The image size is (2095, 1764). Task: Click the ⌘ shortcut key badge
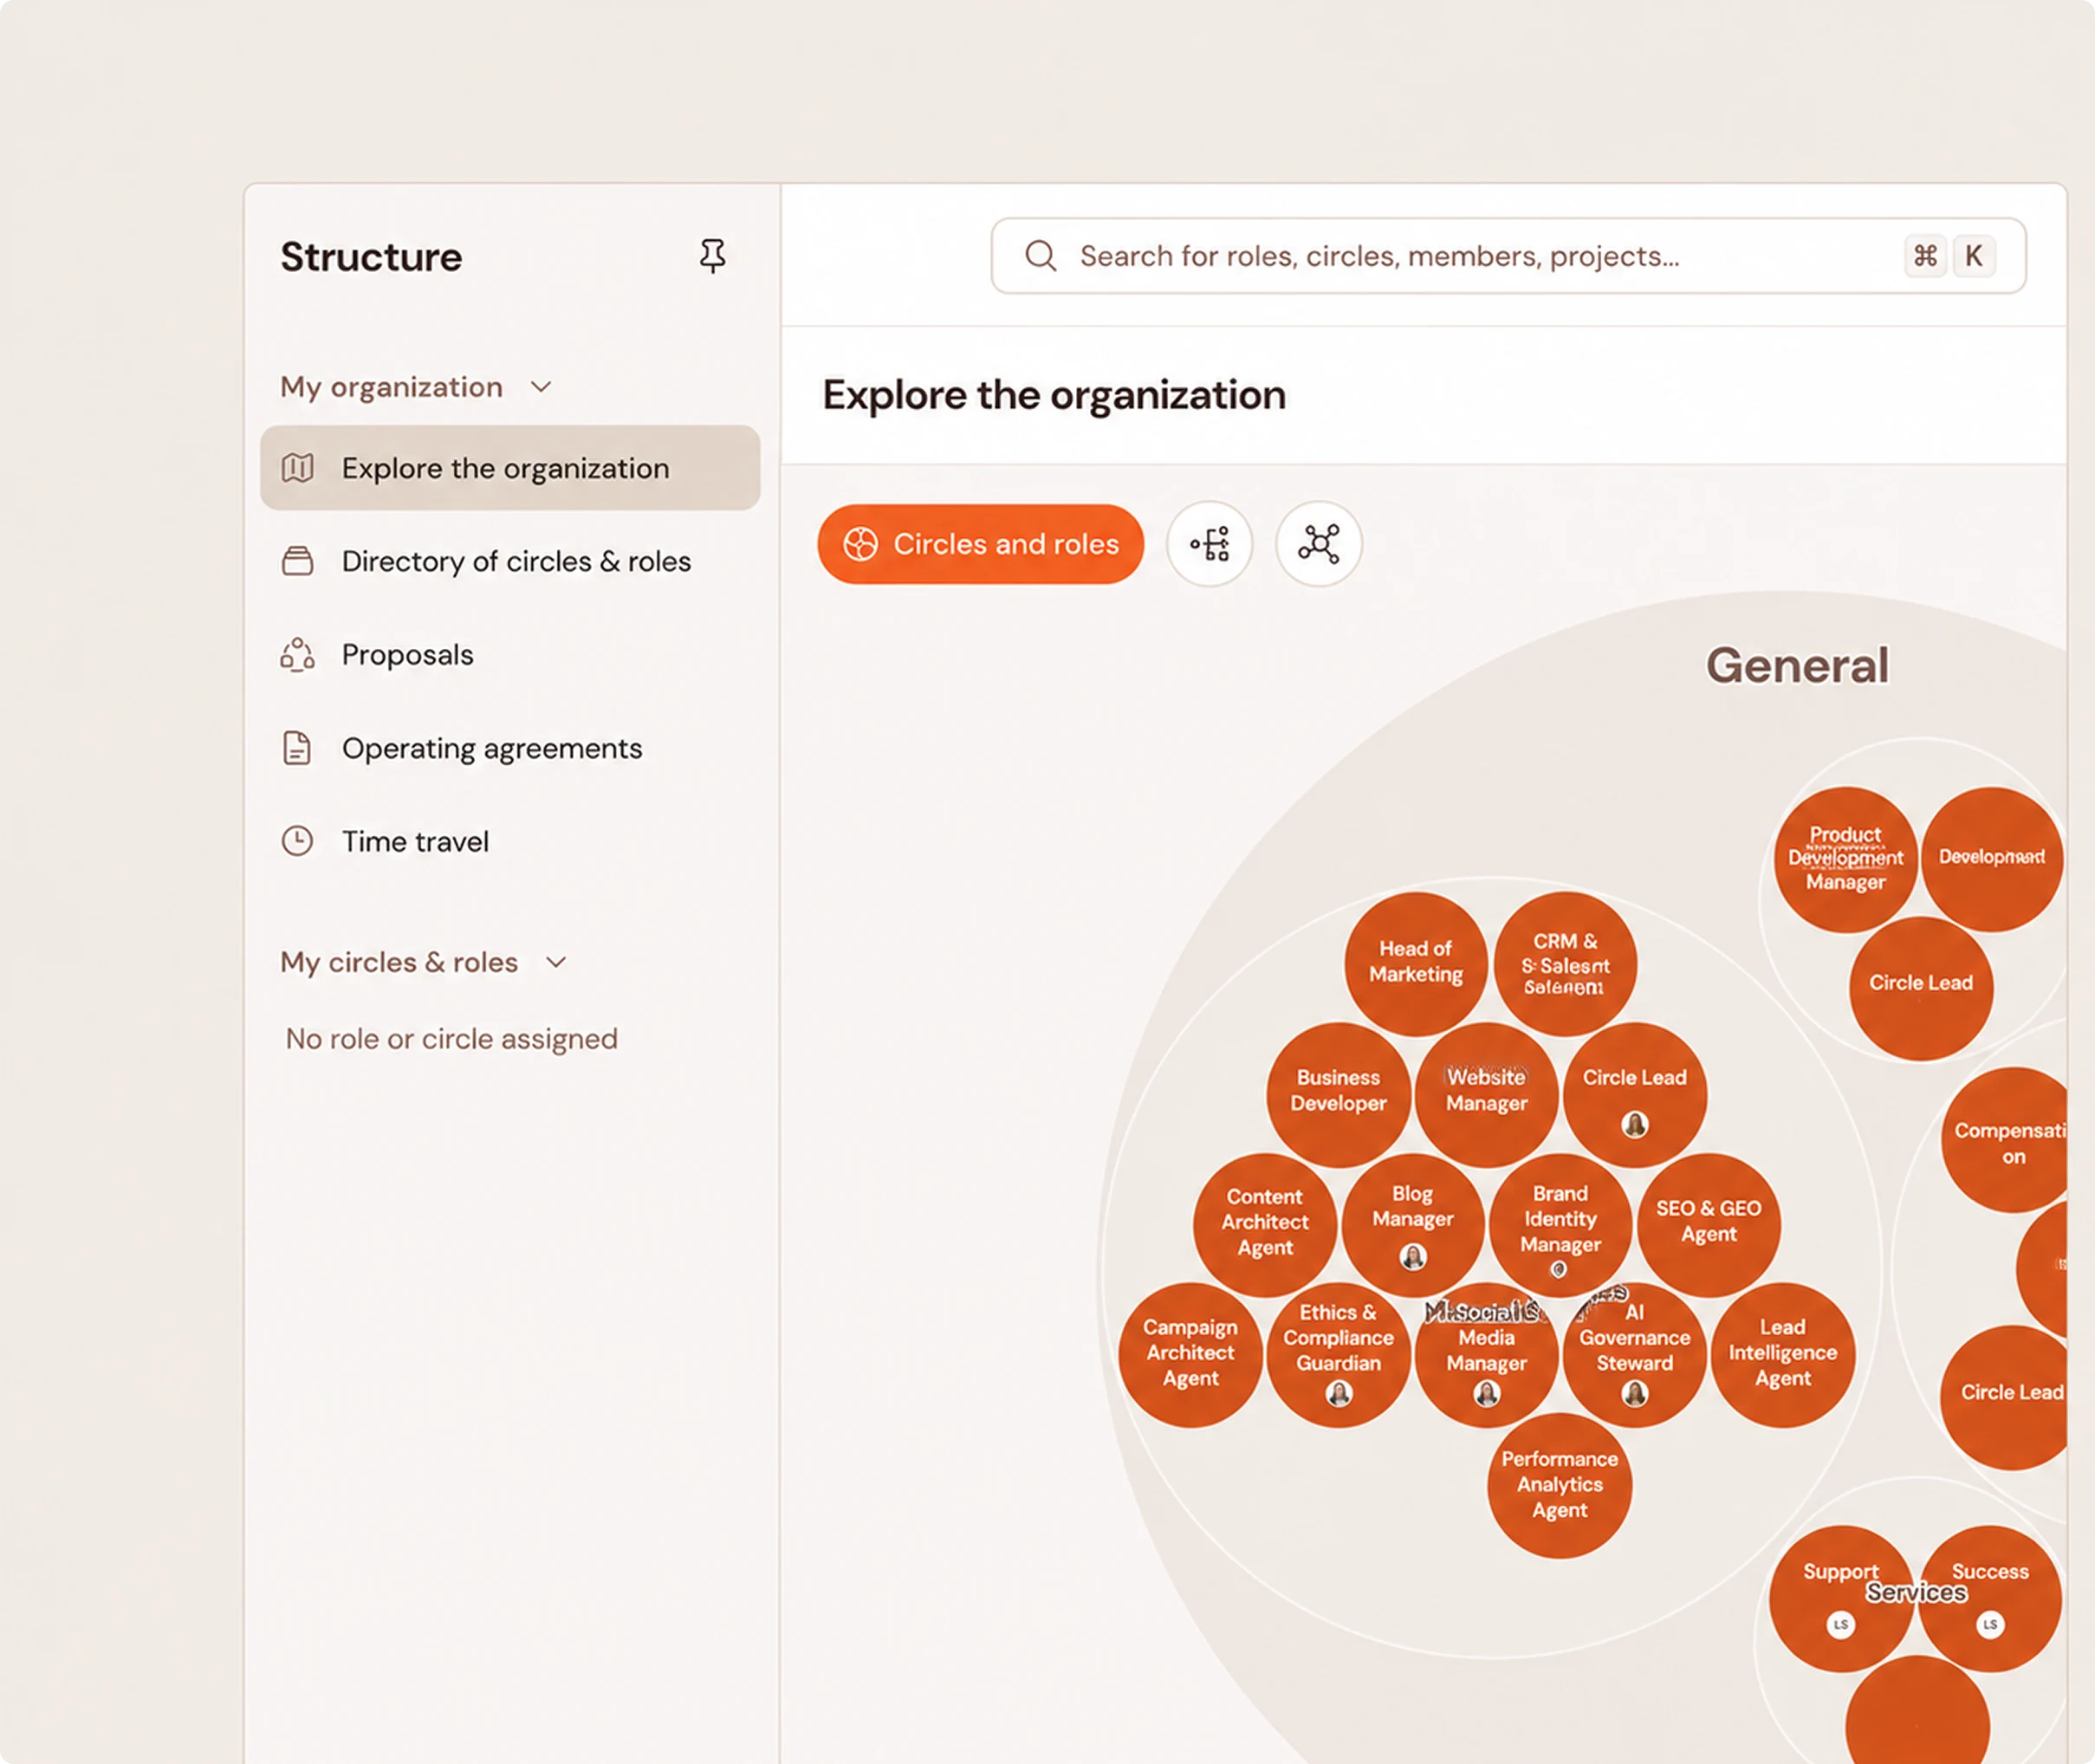point(1925,256)
